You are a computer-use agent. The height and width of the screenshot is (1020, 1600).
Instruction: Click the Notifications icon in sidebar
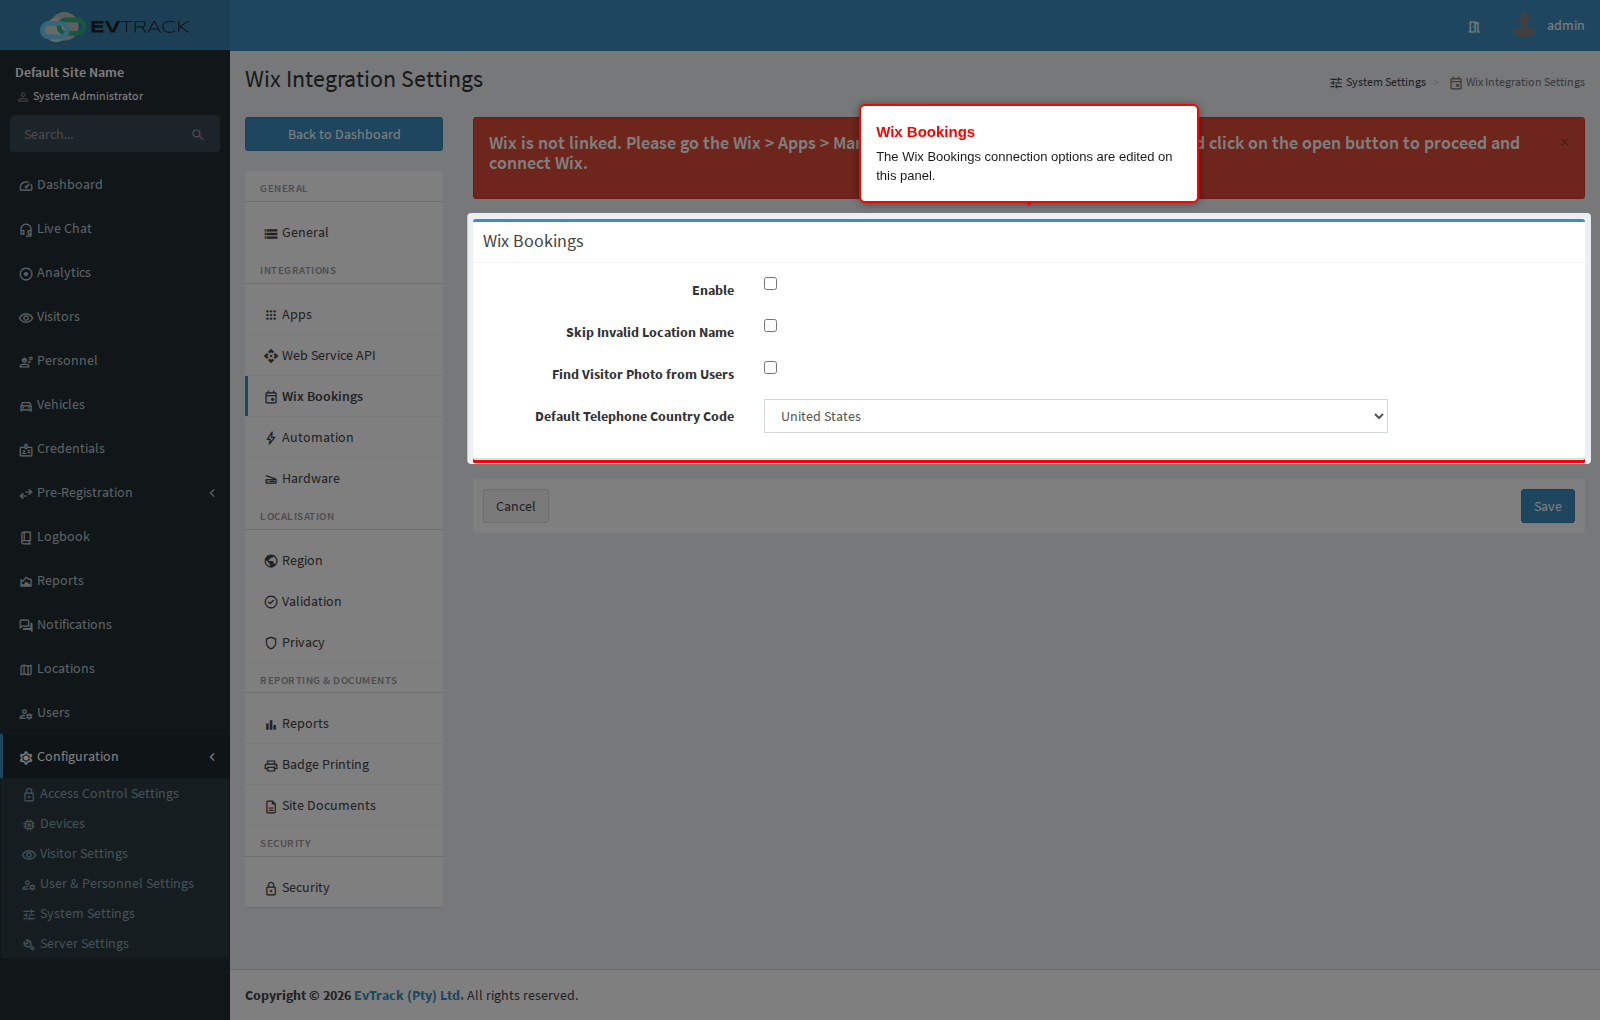tap(26, 626)
